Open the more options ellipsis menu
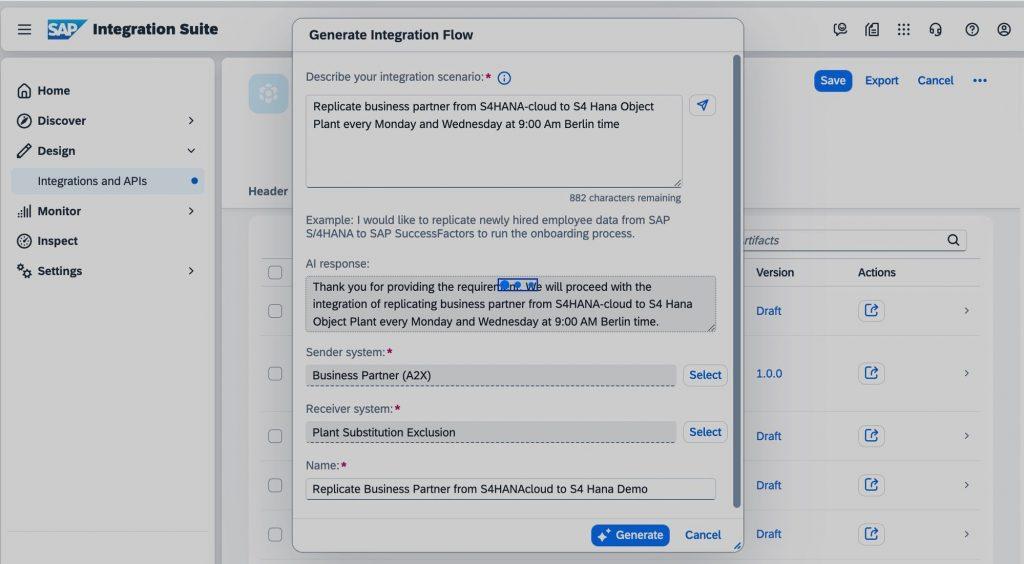The image size is (1024, 564). (980, 80)
